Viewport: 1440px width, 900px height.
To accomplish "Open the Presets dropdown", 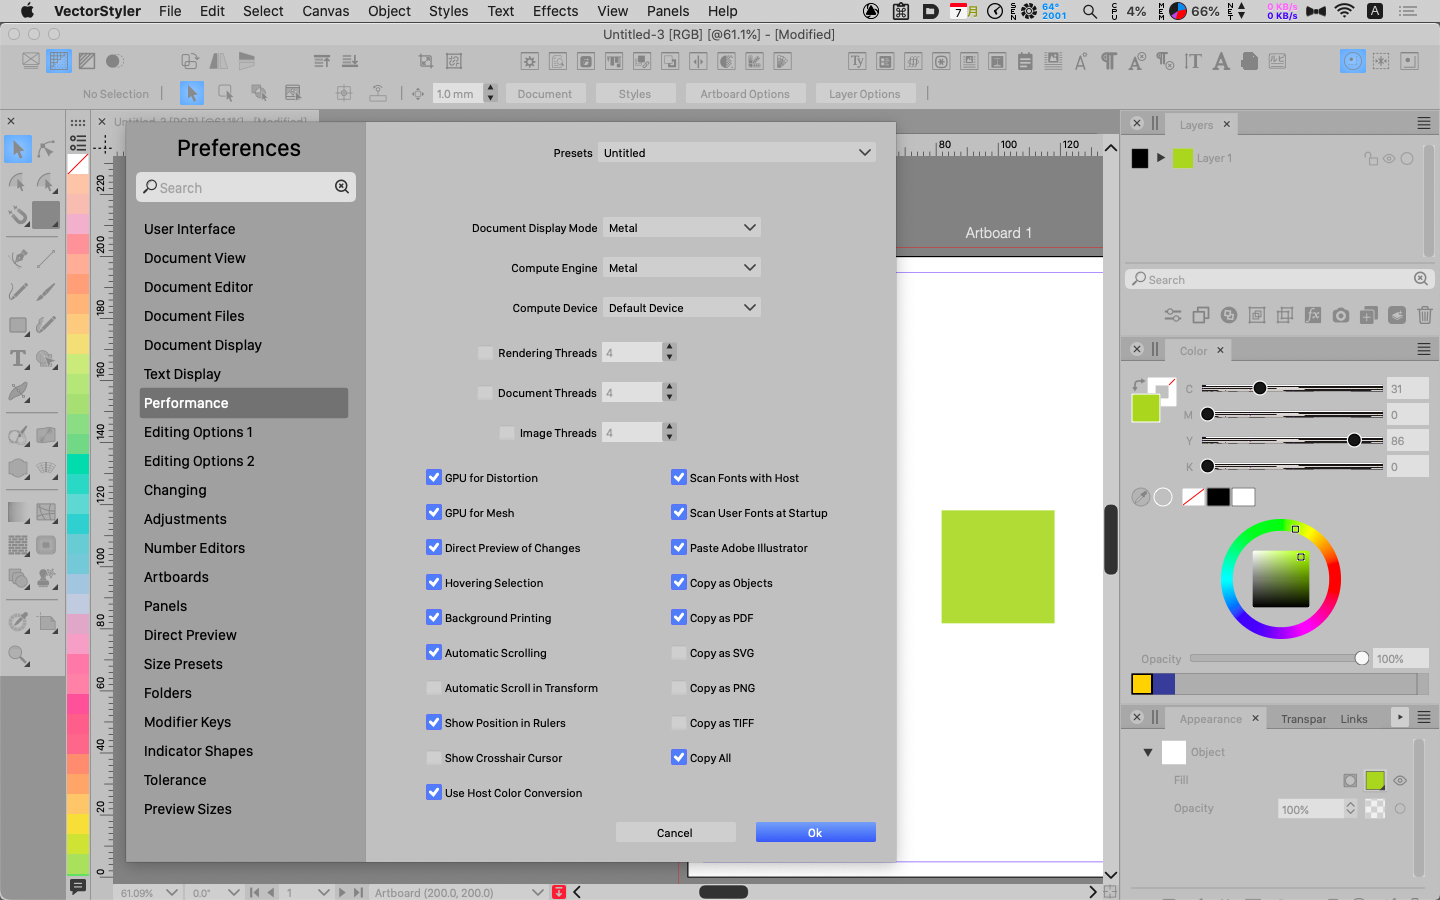I will click(737, 153).
